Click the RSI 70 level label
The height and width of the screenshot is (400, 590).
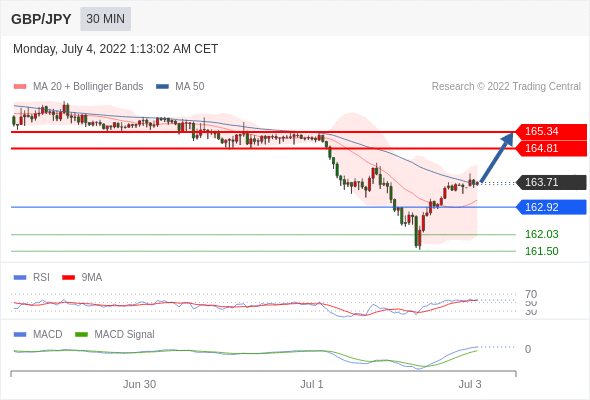click(x=531, y=294)
